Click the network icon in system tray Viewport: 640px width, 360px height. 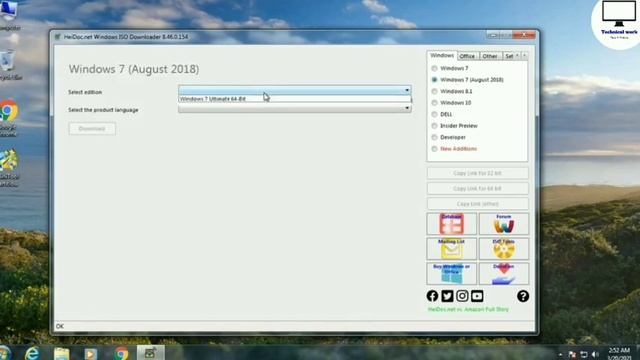[x=584, y=354]
